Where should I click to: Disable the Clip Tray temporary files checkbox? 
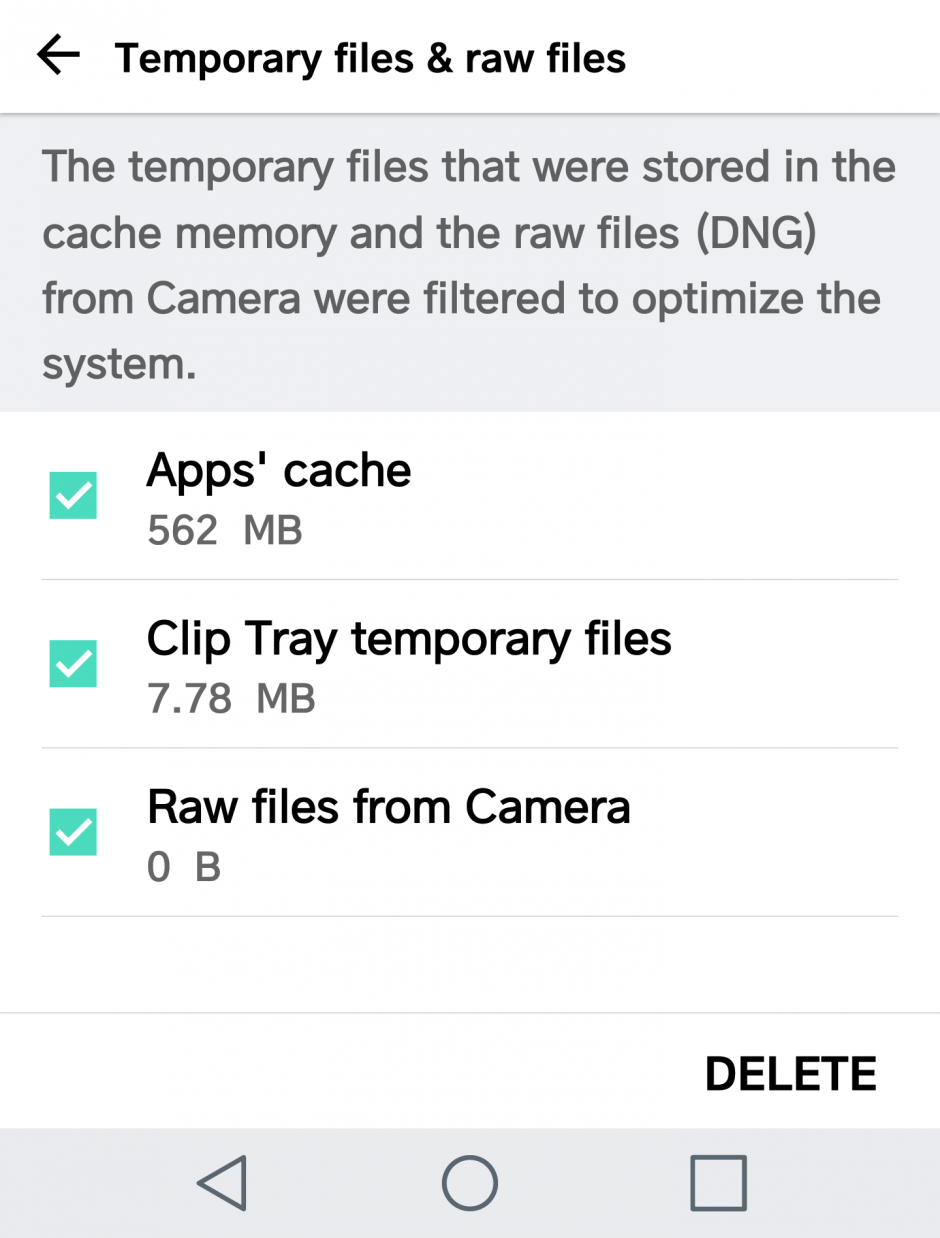73,663
